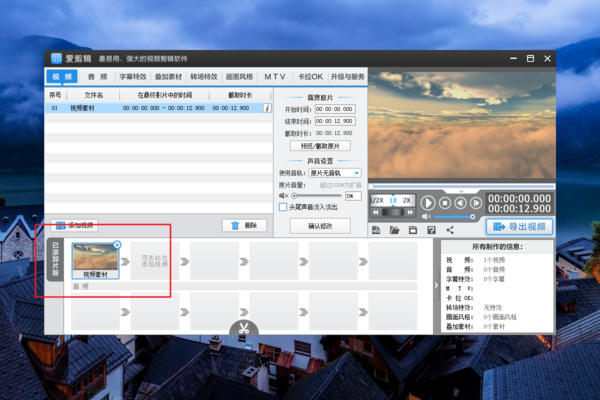Select 1X playback speed

393,200
